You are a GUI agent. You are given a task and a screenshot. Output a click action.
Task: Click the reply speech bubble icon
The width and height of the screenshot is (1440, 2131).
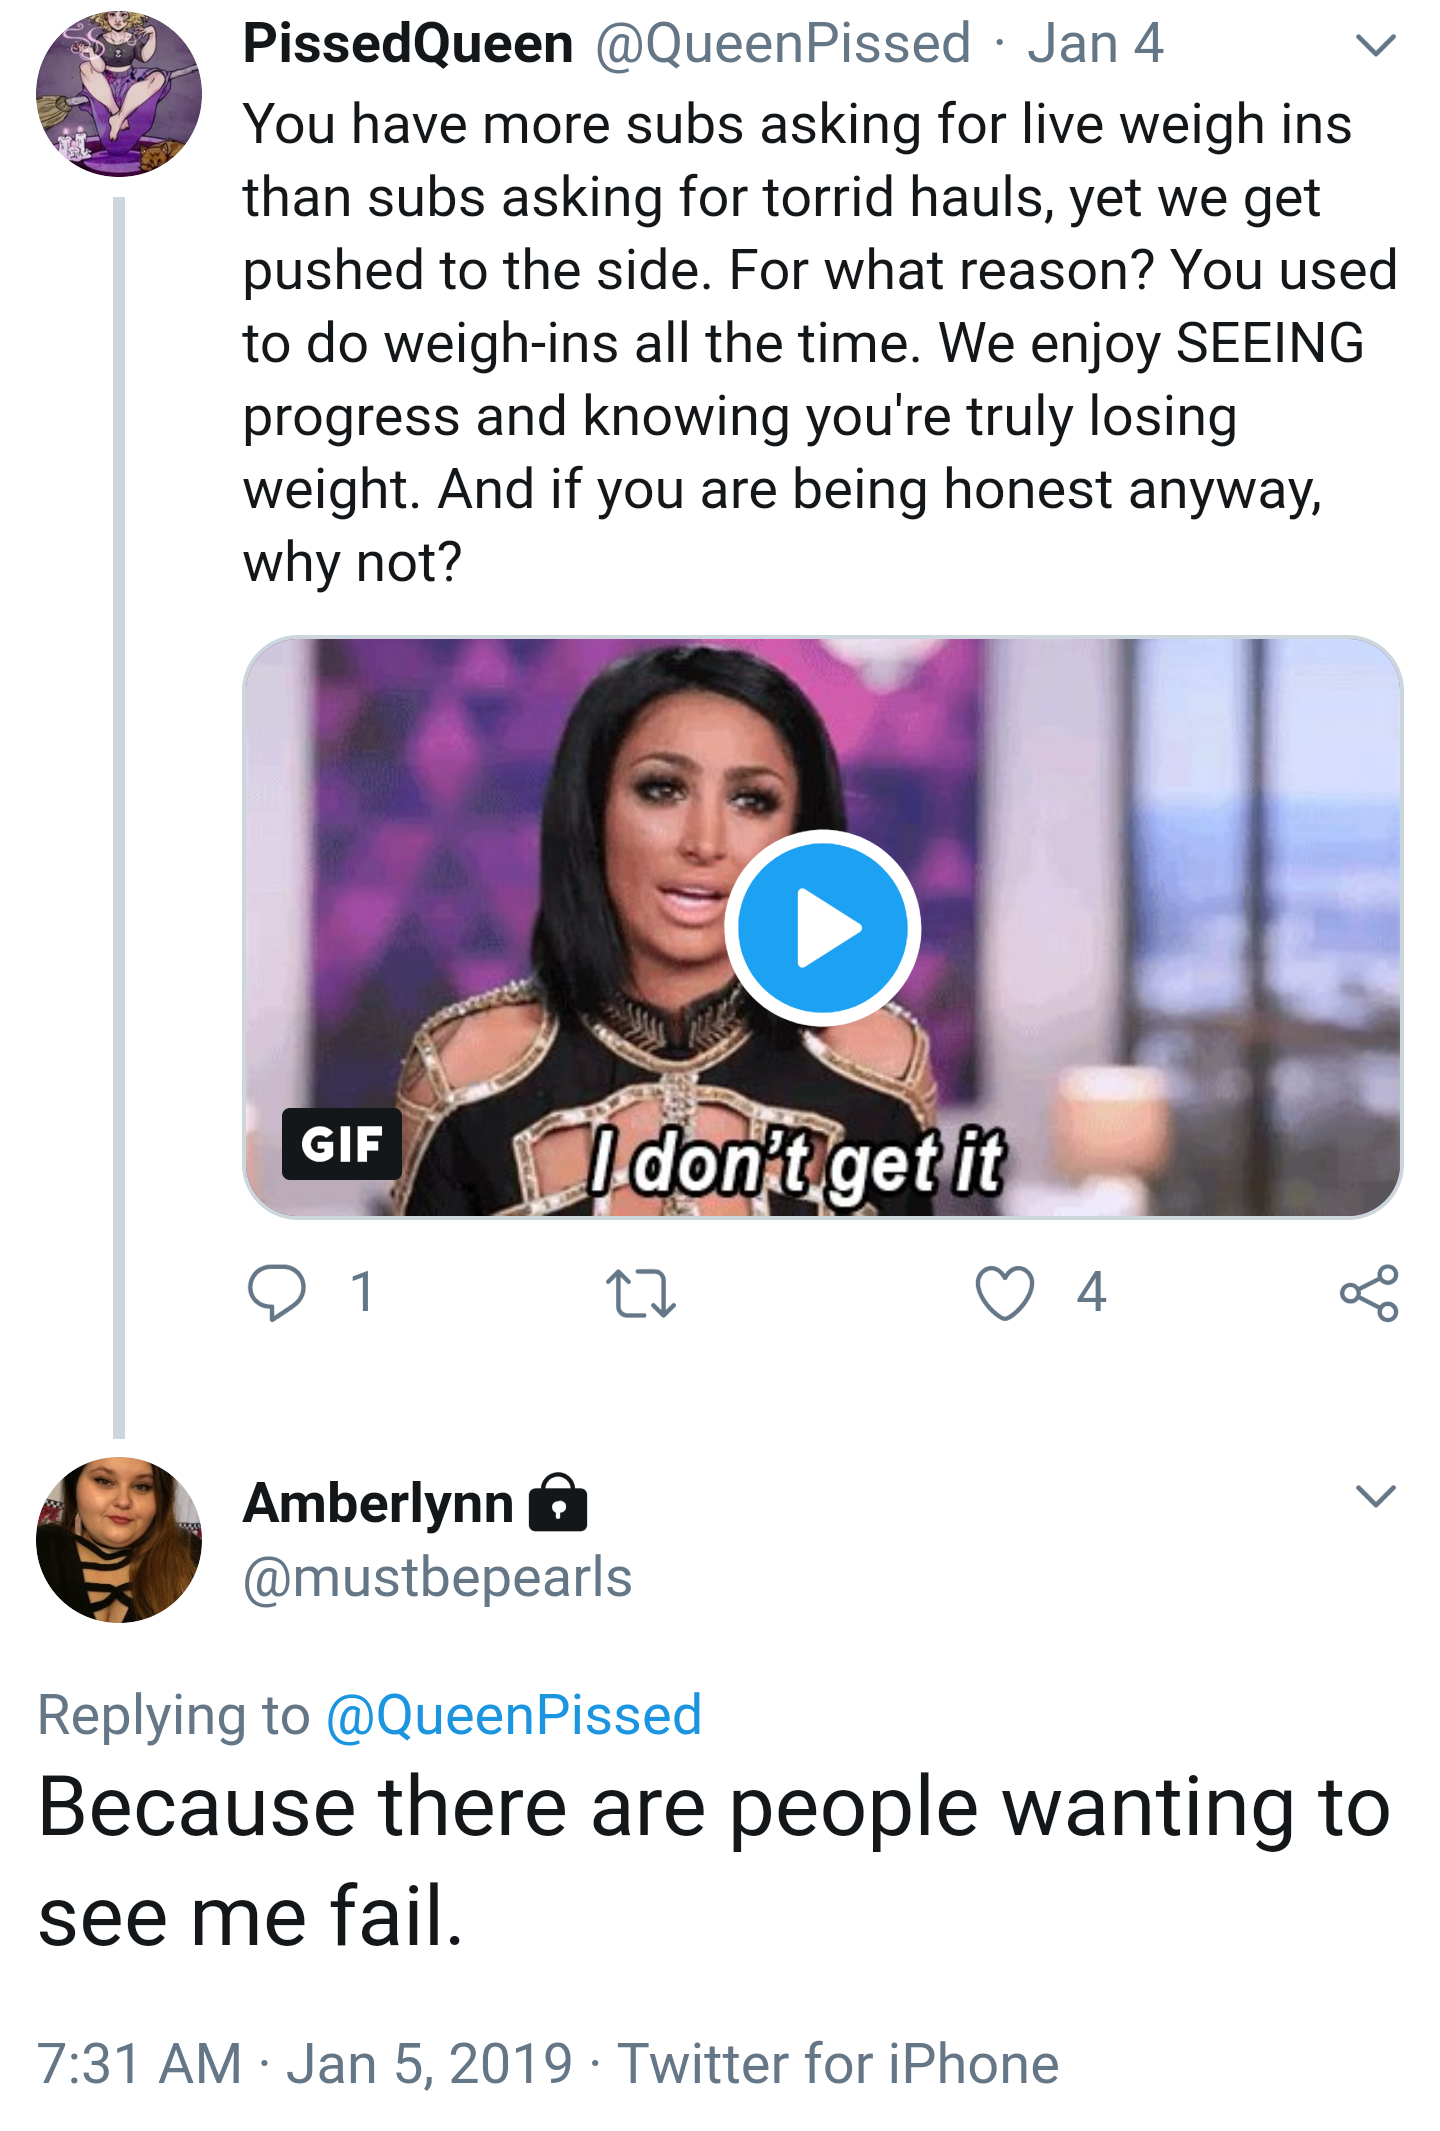(276, 1293)
